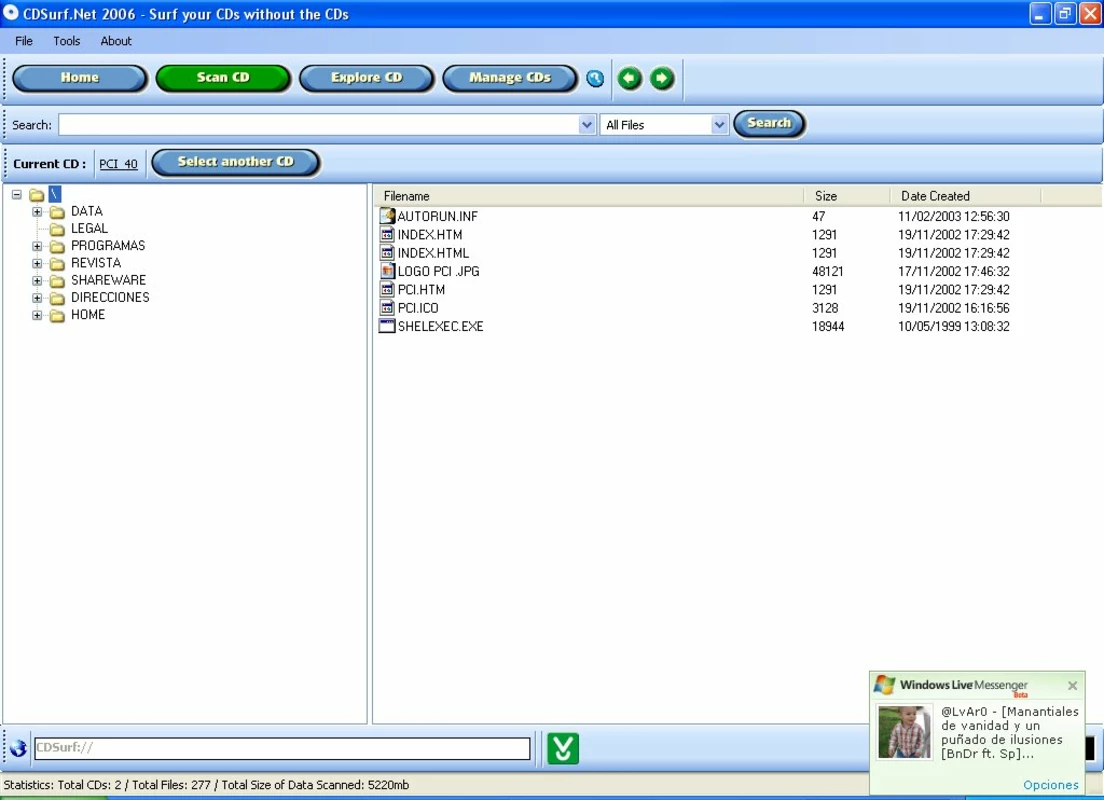Expand the DIRECCIONES folder node

coord(37,297)
